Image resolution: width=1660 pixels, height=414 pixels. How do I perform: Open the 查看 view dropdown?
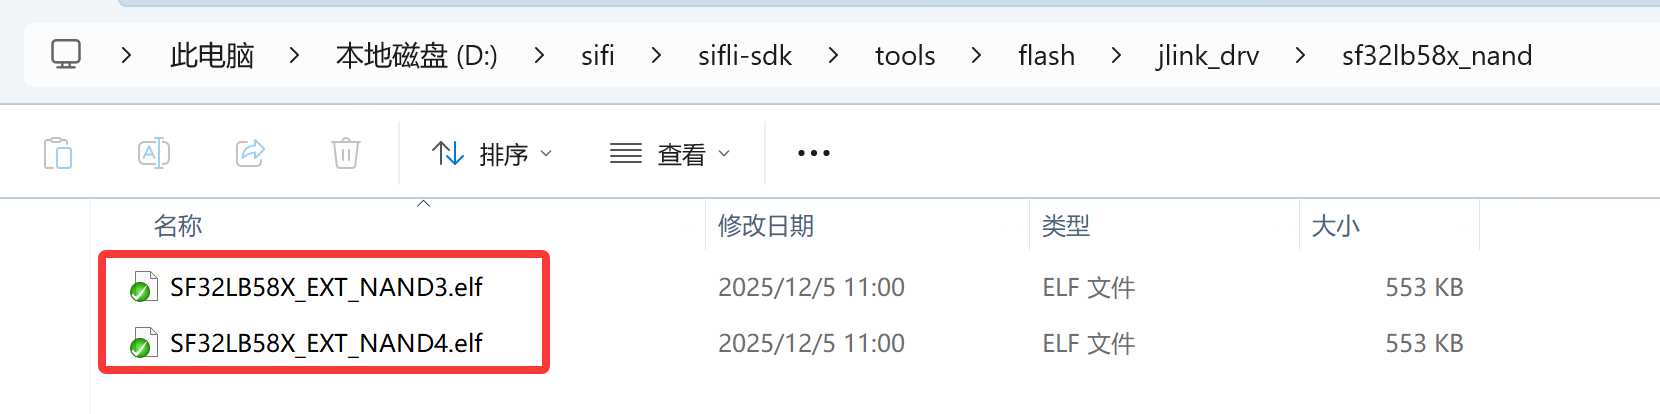670,154
